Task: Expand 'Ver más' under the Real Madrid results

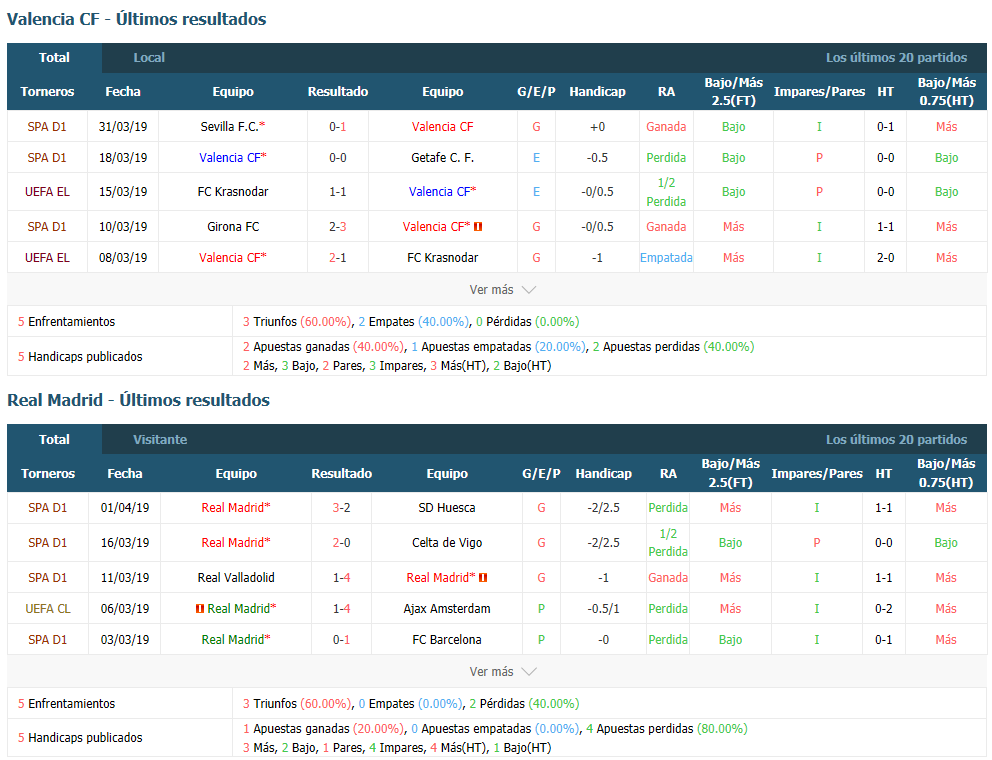Action: click(502, 671)
